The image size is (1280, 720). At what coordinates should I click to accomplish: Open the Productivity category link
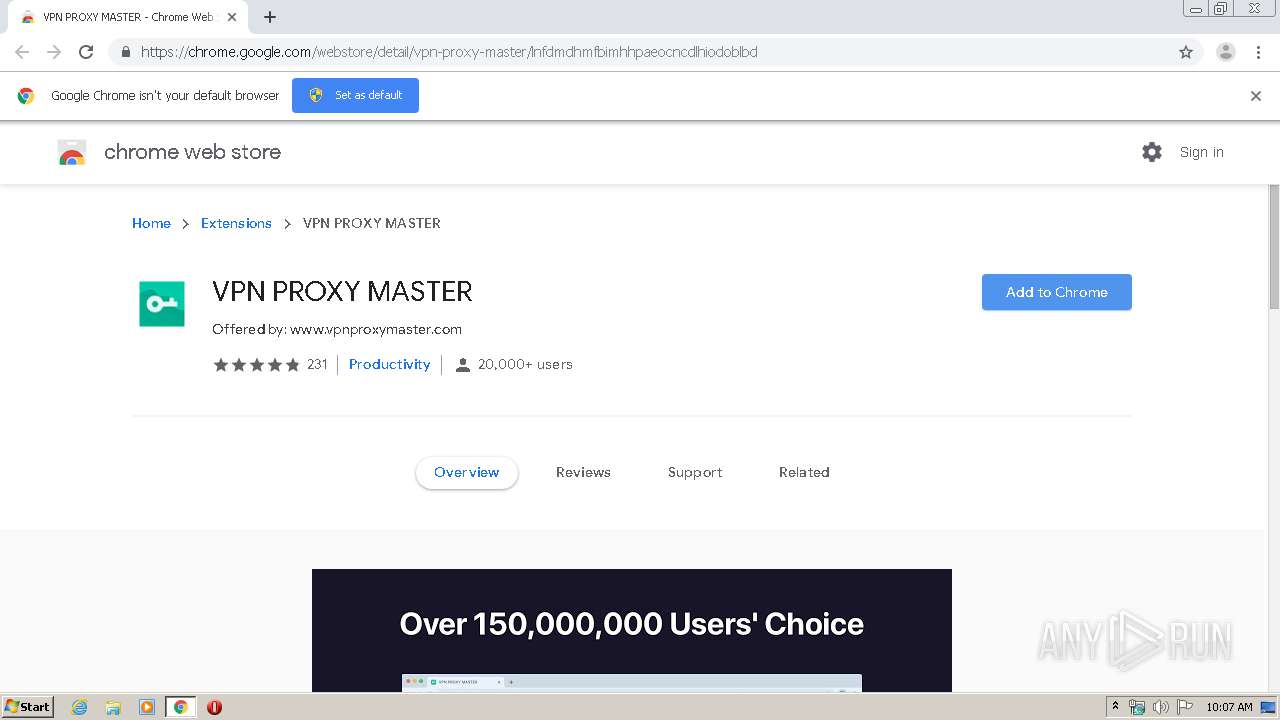pyautogui.click(x=389, y=364)
